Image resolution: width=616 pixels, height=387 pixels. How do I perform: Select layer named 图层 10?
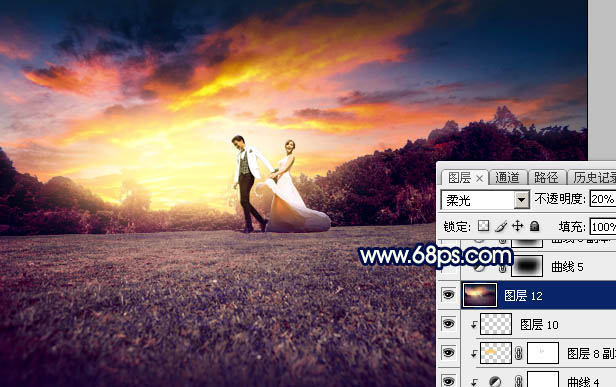tap(539, 324)
